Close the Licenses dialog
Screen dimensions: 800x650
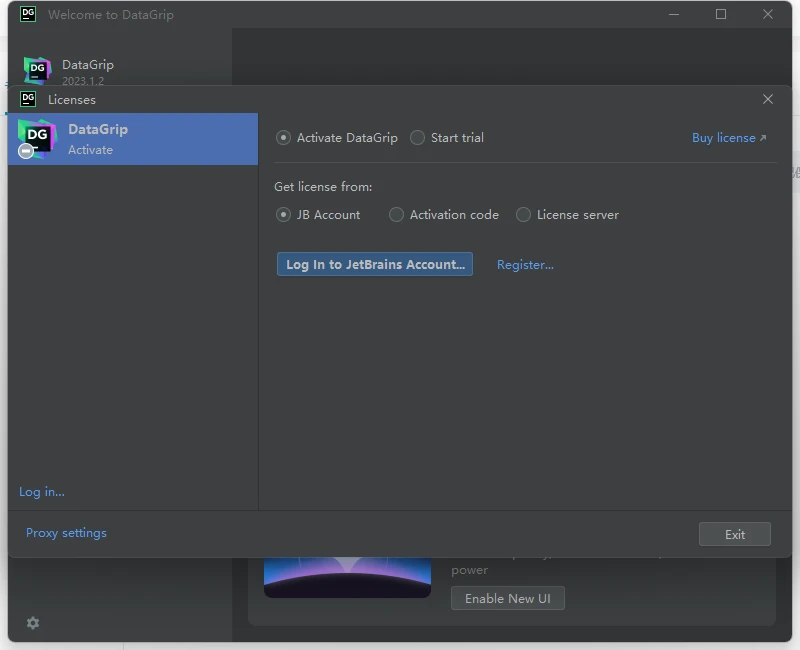click(x=768, y=99)
